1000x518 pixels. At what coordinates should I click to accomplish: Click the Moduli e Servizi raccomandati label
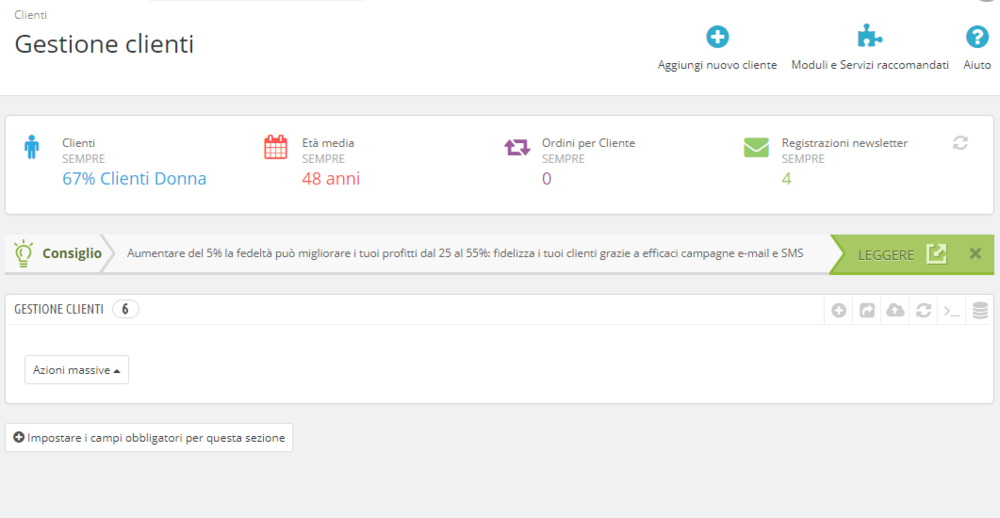870,65
